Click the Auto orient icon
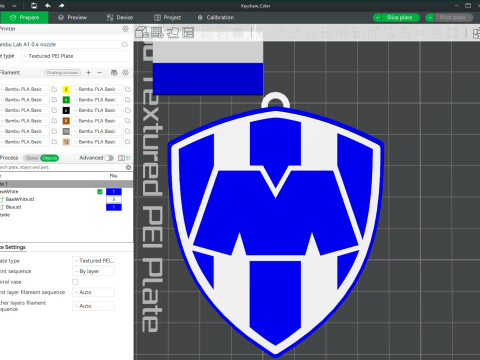Image resolution: width=480 pixels, height=360 pixels. click(173, 33)
